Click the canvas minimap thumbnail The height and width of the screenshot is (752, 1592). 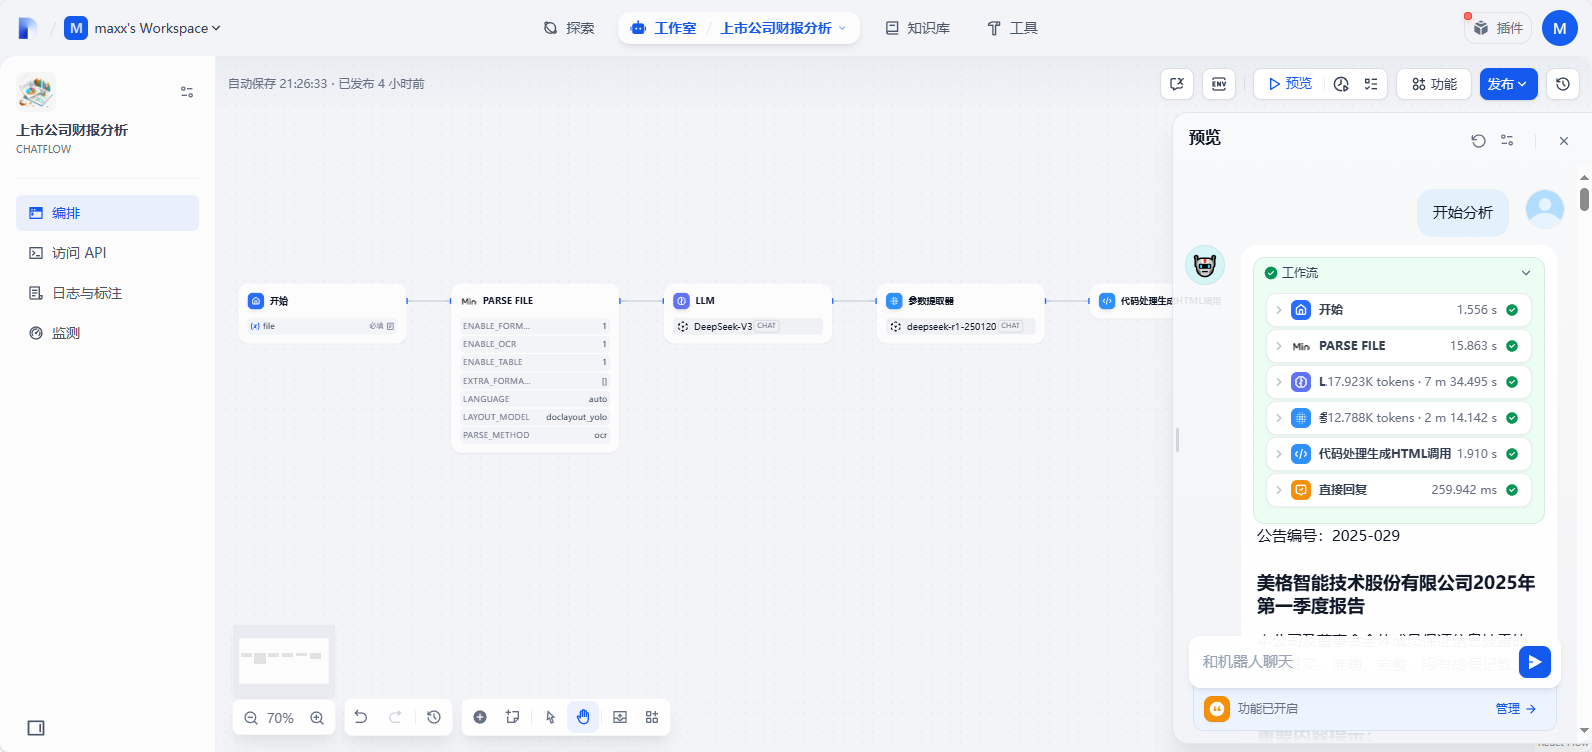284,661
